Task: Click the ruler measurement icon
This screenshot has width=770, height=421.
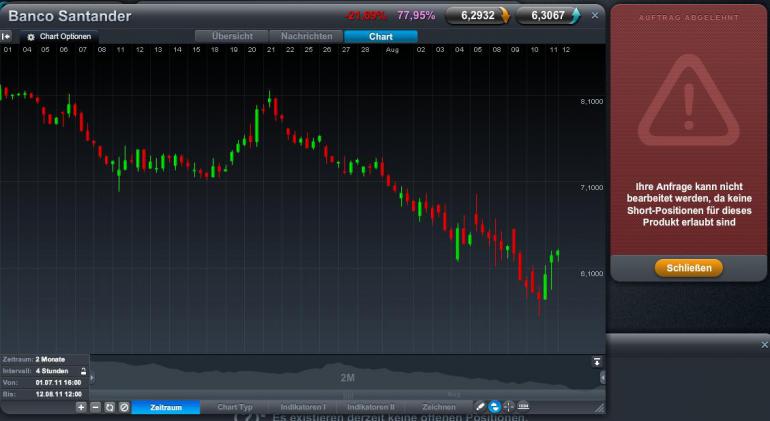Action: 523,407
